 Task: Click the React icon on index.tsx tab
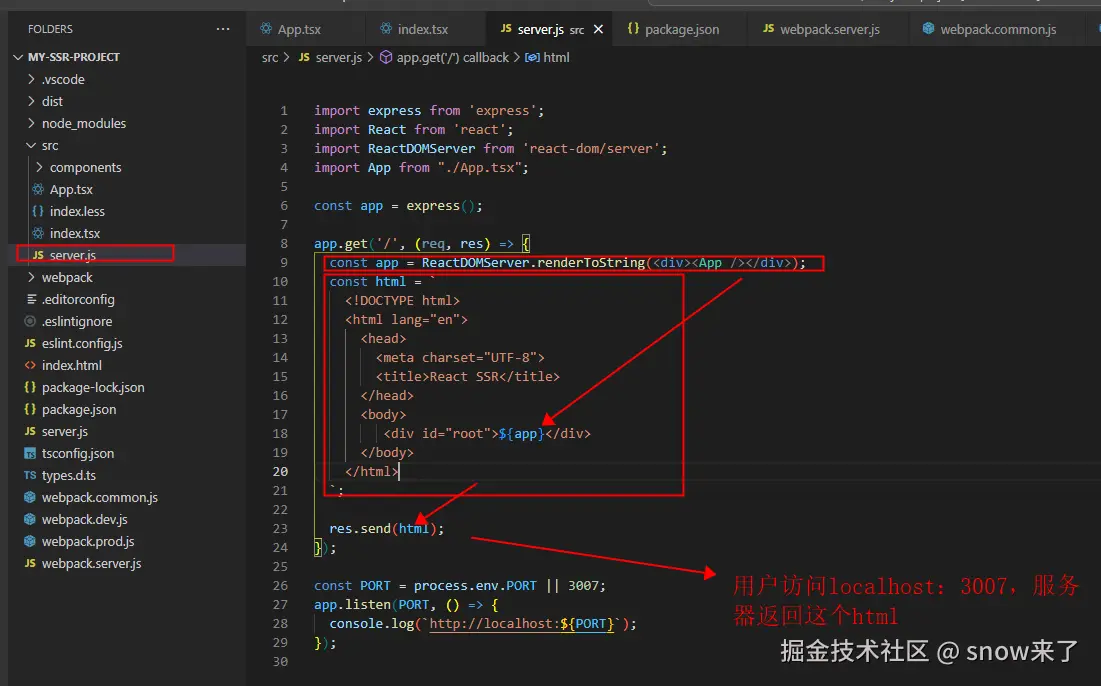385,29
